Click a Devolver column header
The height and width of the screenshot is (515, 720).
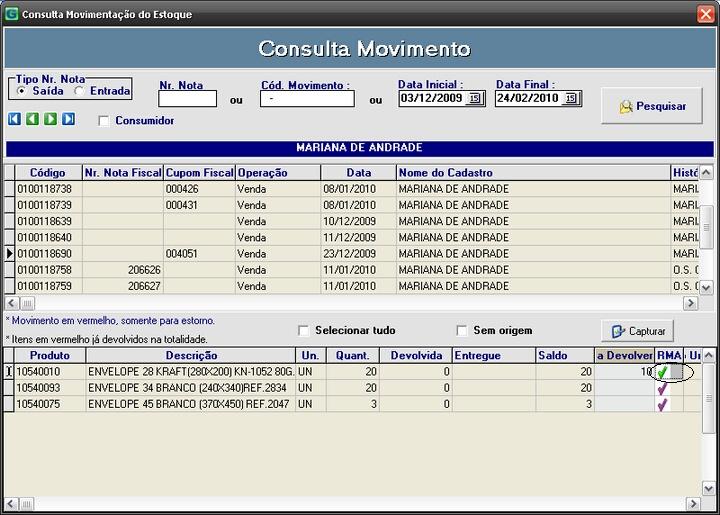[624, 356]
